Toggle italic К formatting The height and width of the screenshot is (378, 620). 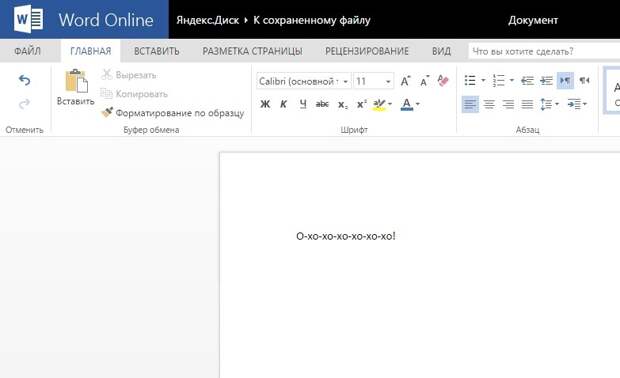pos(284,104)
